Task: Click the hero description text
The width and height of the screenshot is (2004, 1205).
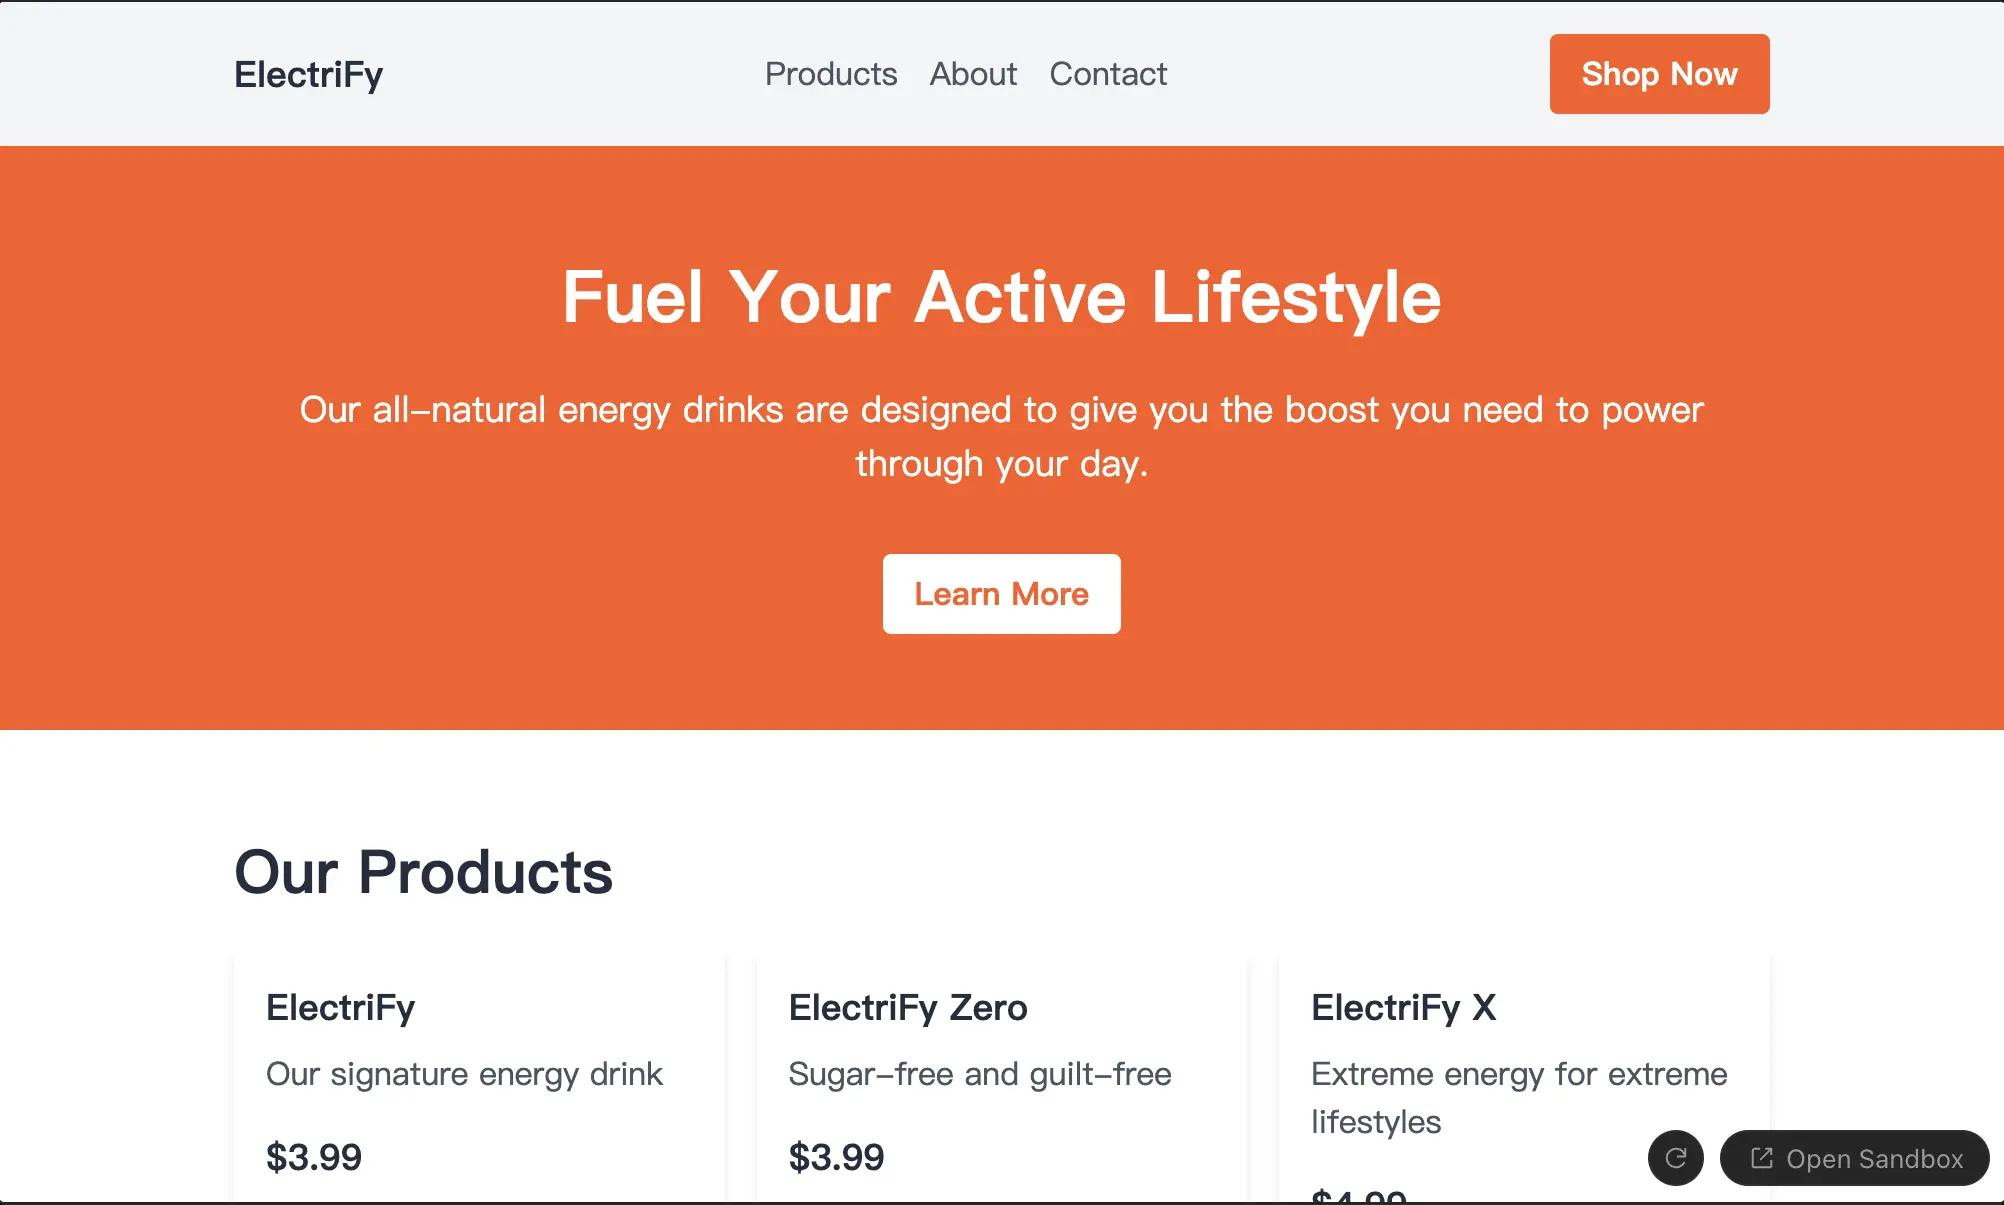Action: click(1001, 435)
